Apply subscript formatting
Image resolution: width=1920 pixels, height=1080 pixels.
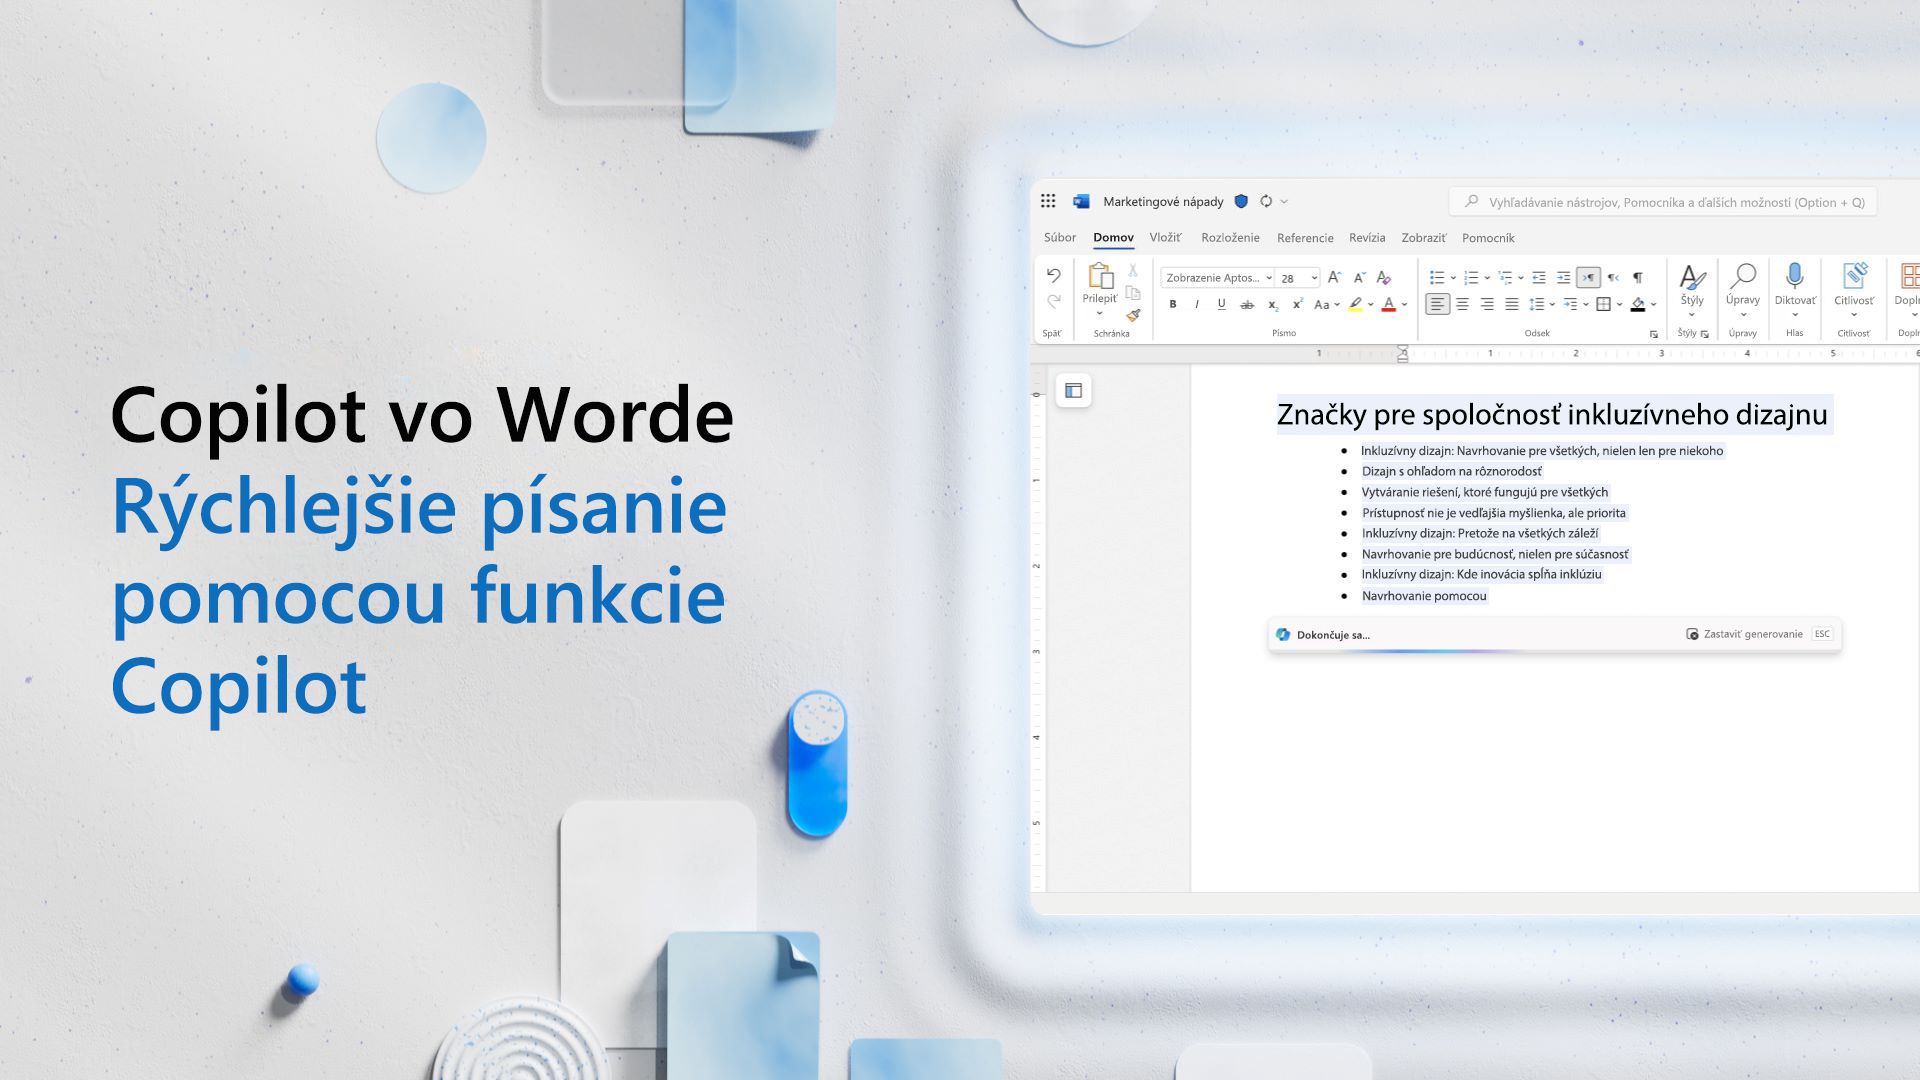[1272, 305]
